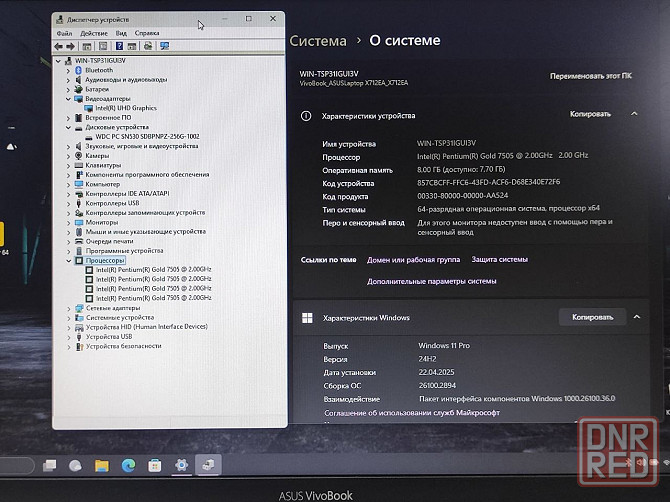Click the scan for hardware changes monitor icon
Viewport: 670px width, 502px height.
click(165, 46)
